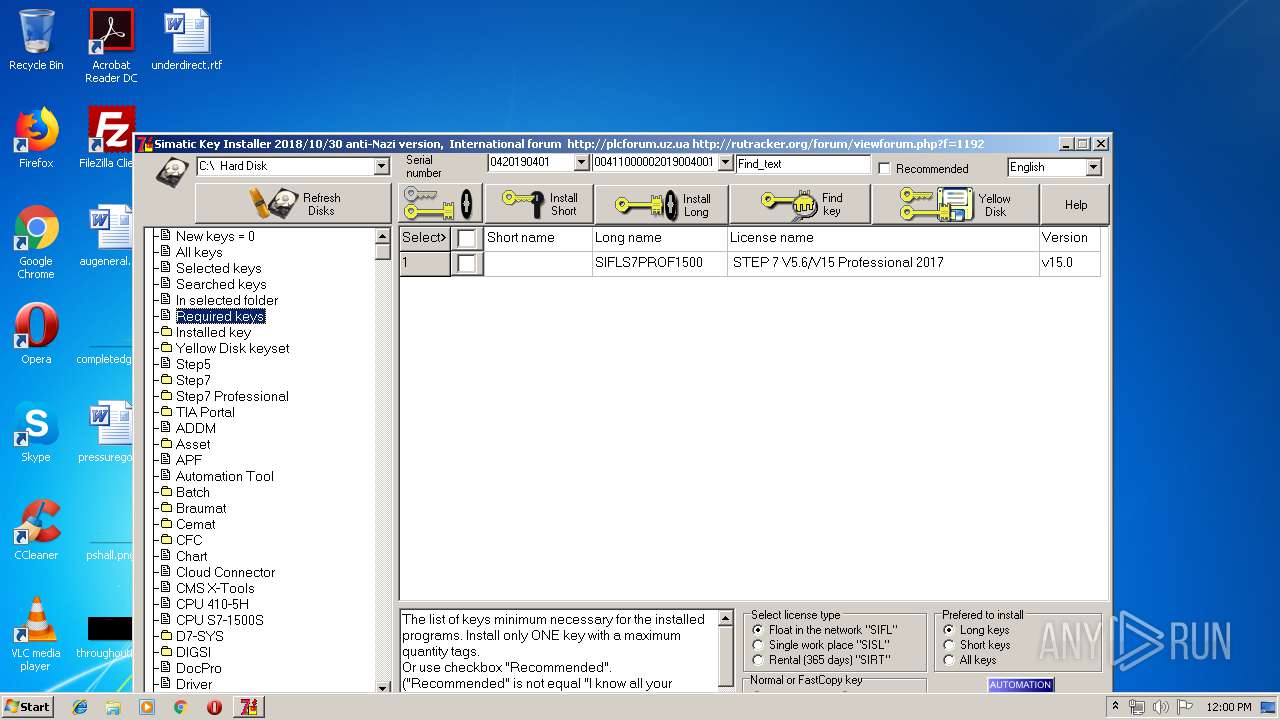The image size is (1280, 720).
Task: Click the Chart folder icon
Action: [x=166, y=556]
